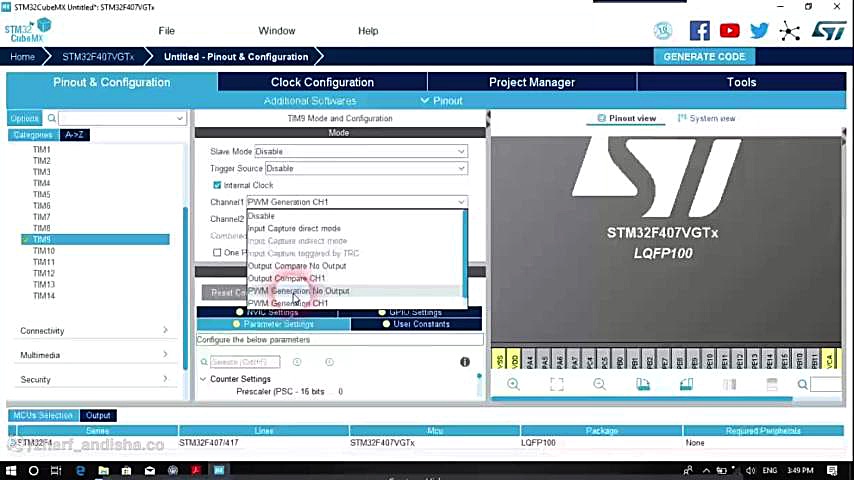Screen dimensions: 854x480
Task: Click the split view icon in pinout toolbar
Action: pyautogui.click(x=729, y=384)
